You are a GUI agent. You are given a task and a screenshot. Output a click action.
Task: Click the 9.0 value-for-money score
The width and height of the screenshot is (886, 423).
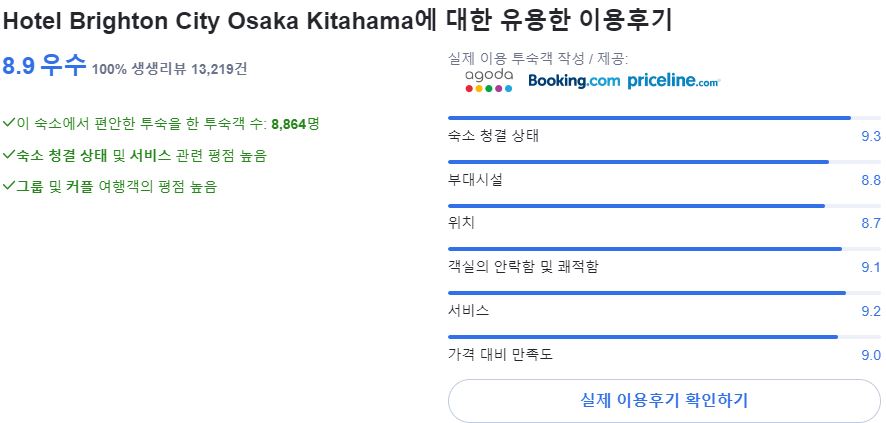point(871,355)
